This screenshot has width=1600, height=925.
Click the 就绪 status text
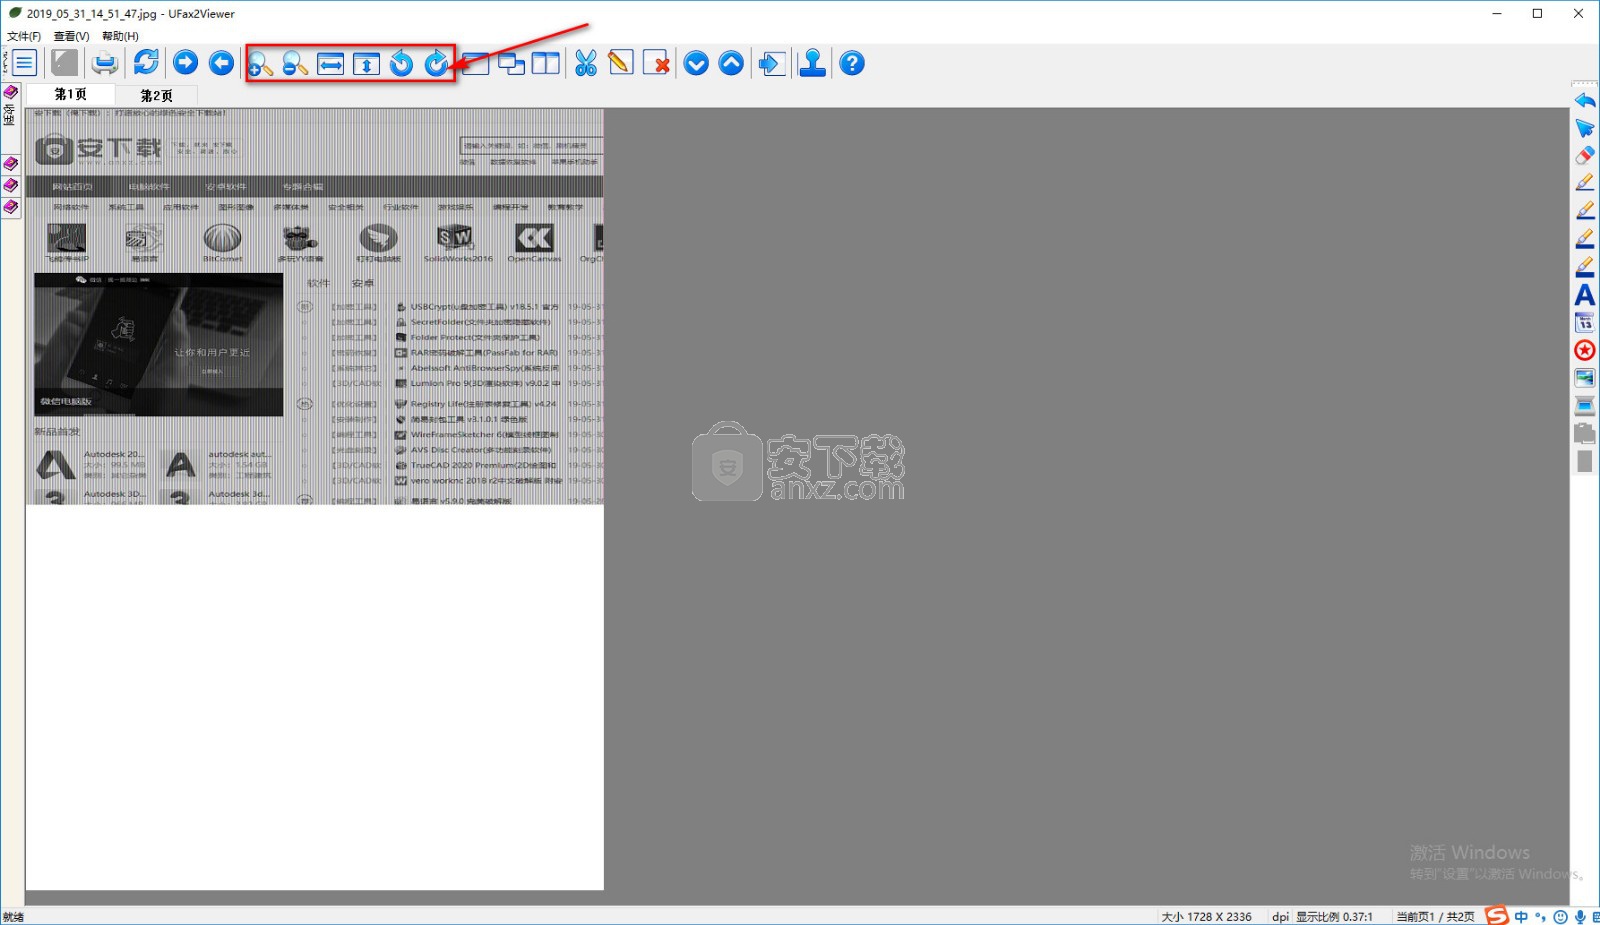click(x=13, y=917)
